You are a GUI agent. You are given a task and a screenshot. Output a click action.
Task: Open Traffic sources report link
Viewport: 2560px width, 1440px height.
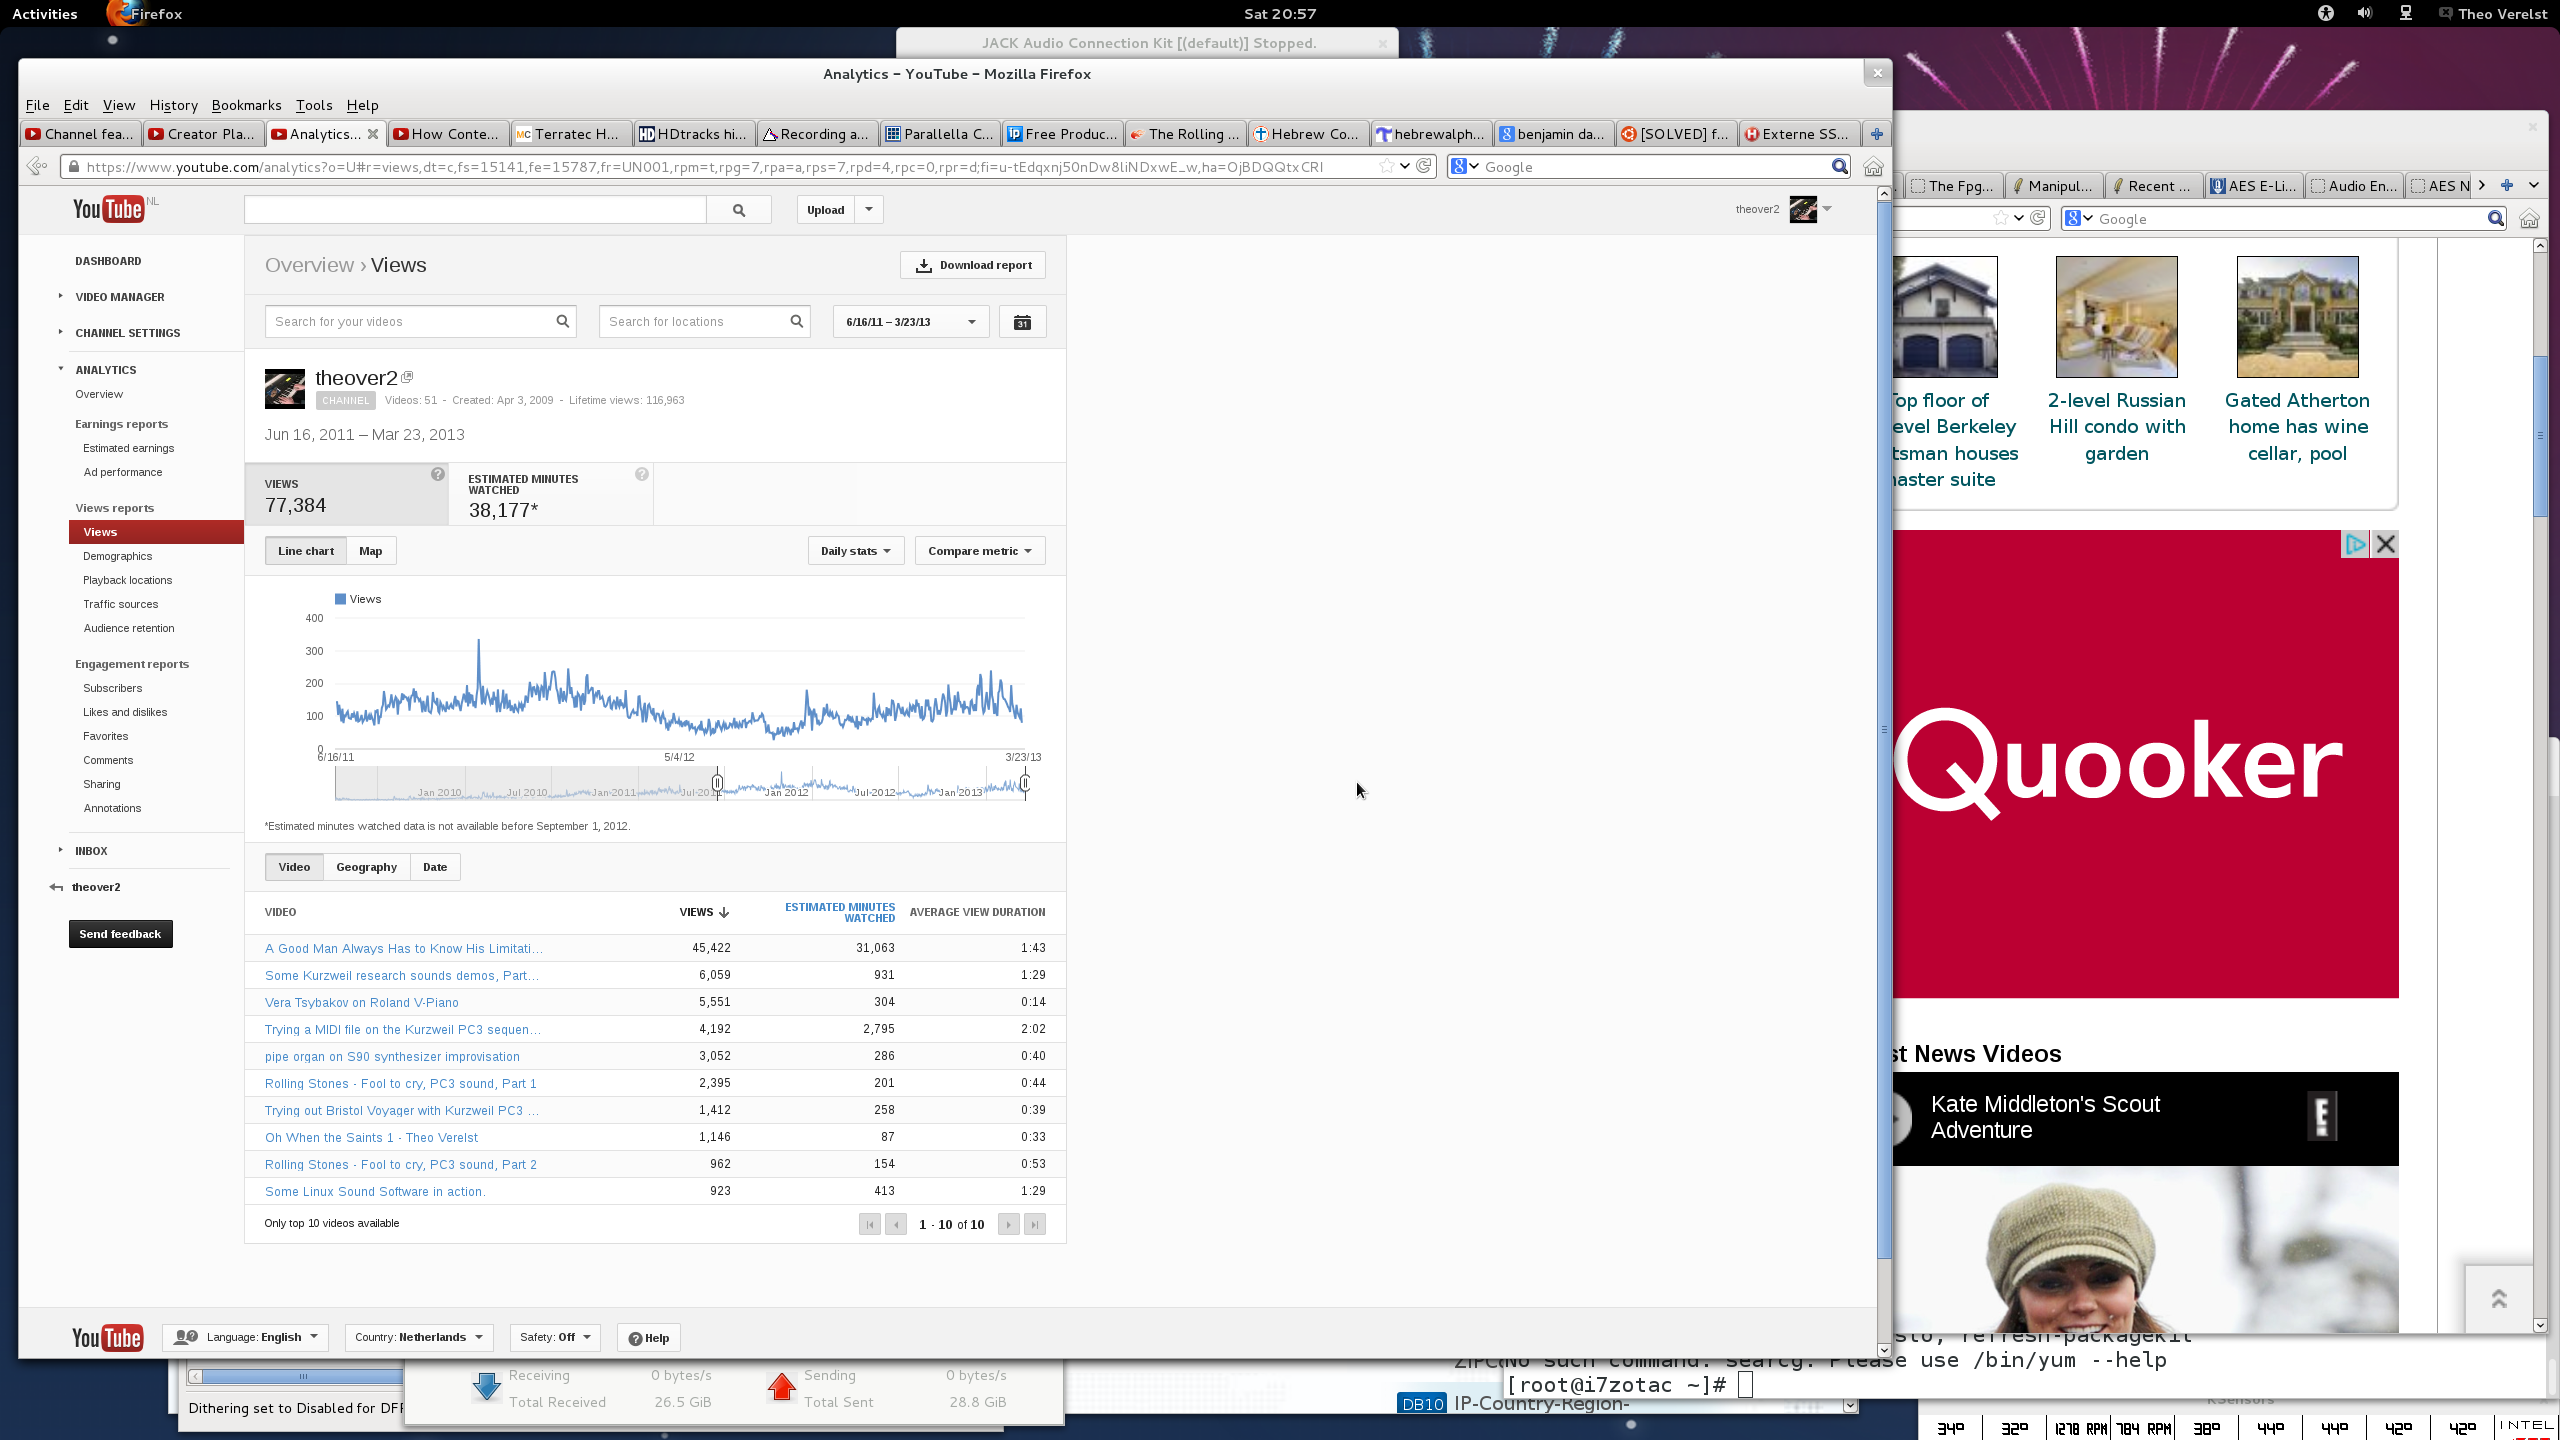click(x=121, y=604)
